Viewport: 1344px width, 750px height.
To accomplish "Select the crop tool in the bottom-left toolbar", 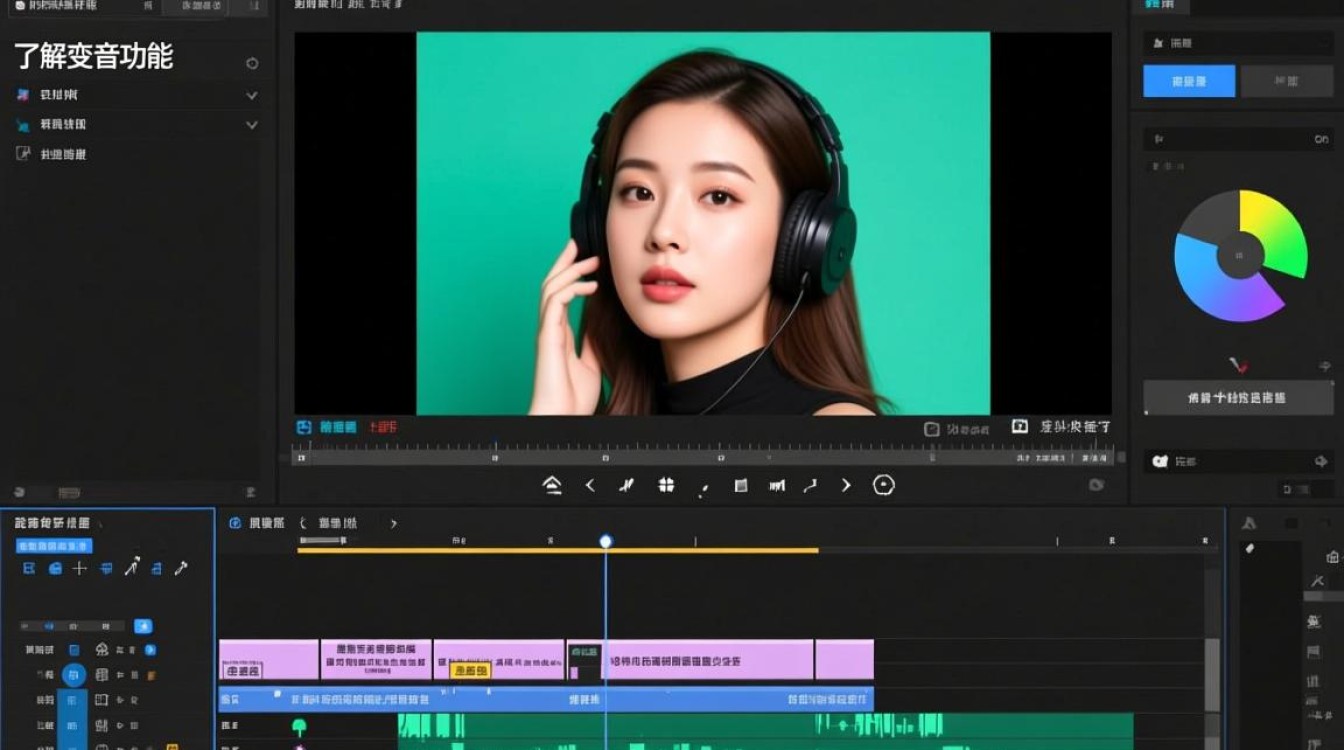I will 30,569.
